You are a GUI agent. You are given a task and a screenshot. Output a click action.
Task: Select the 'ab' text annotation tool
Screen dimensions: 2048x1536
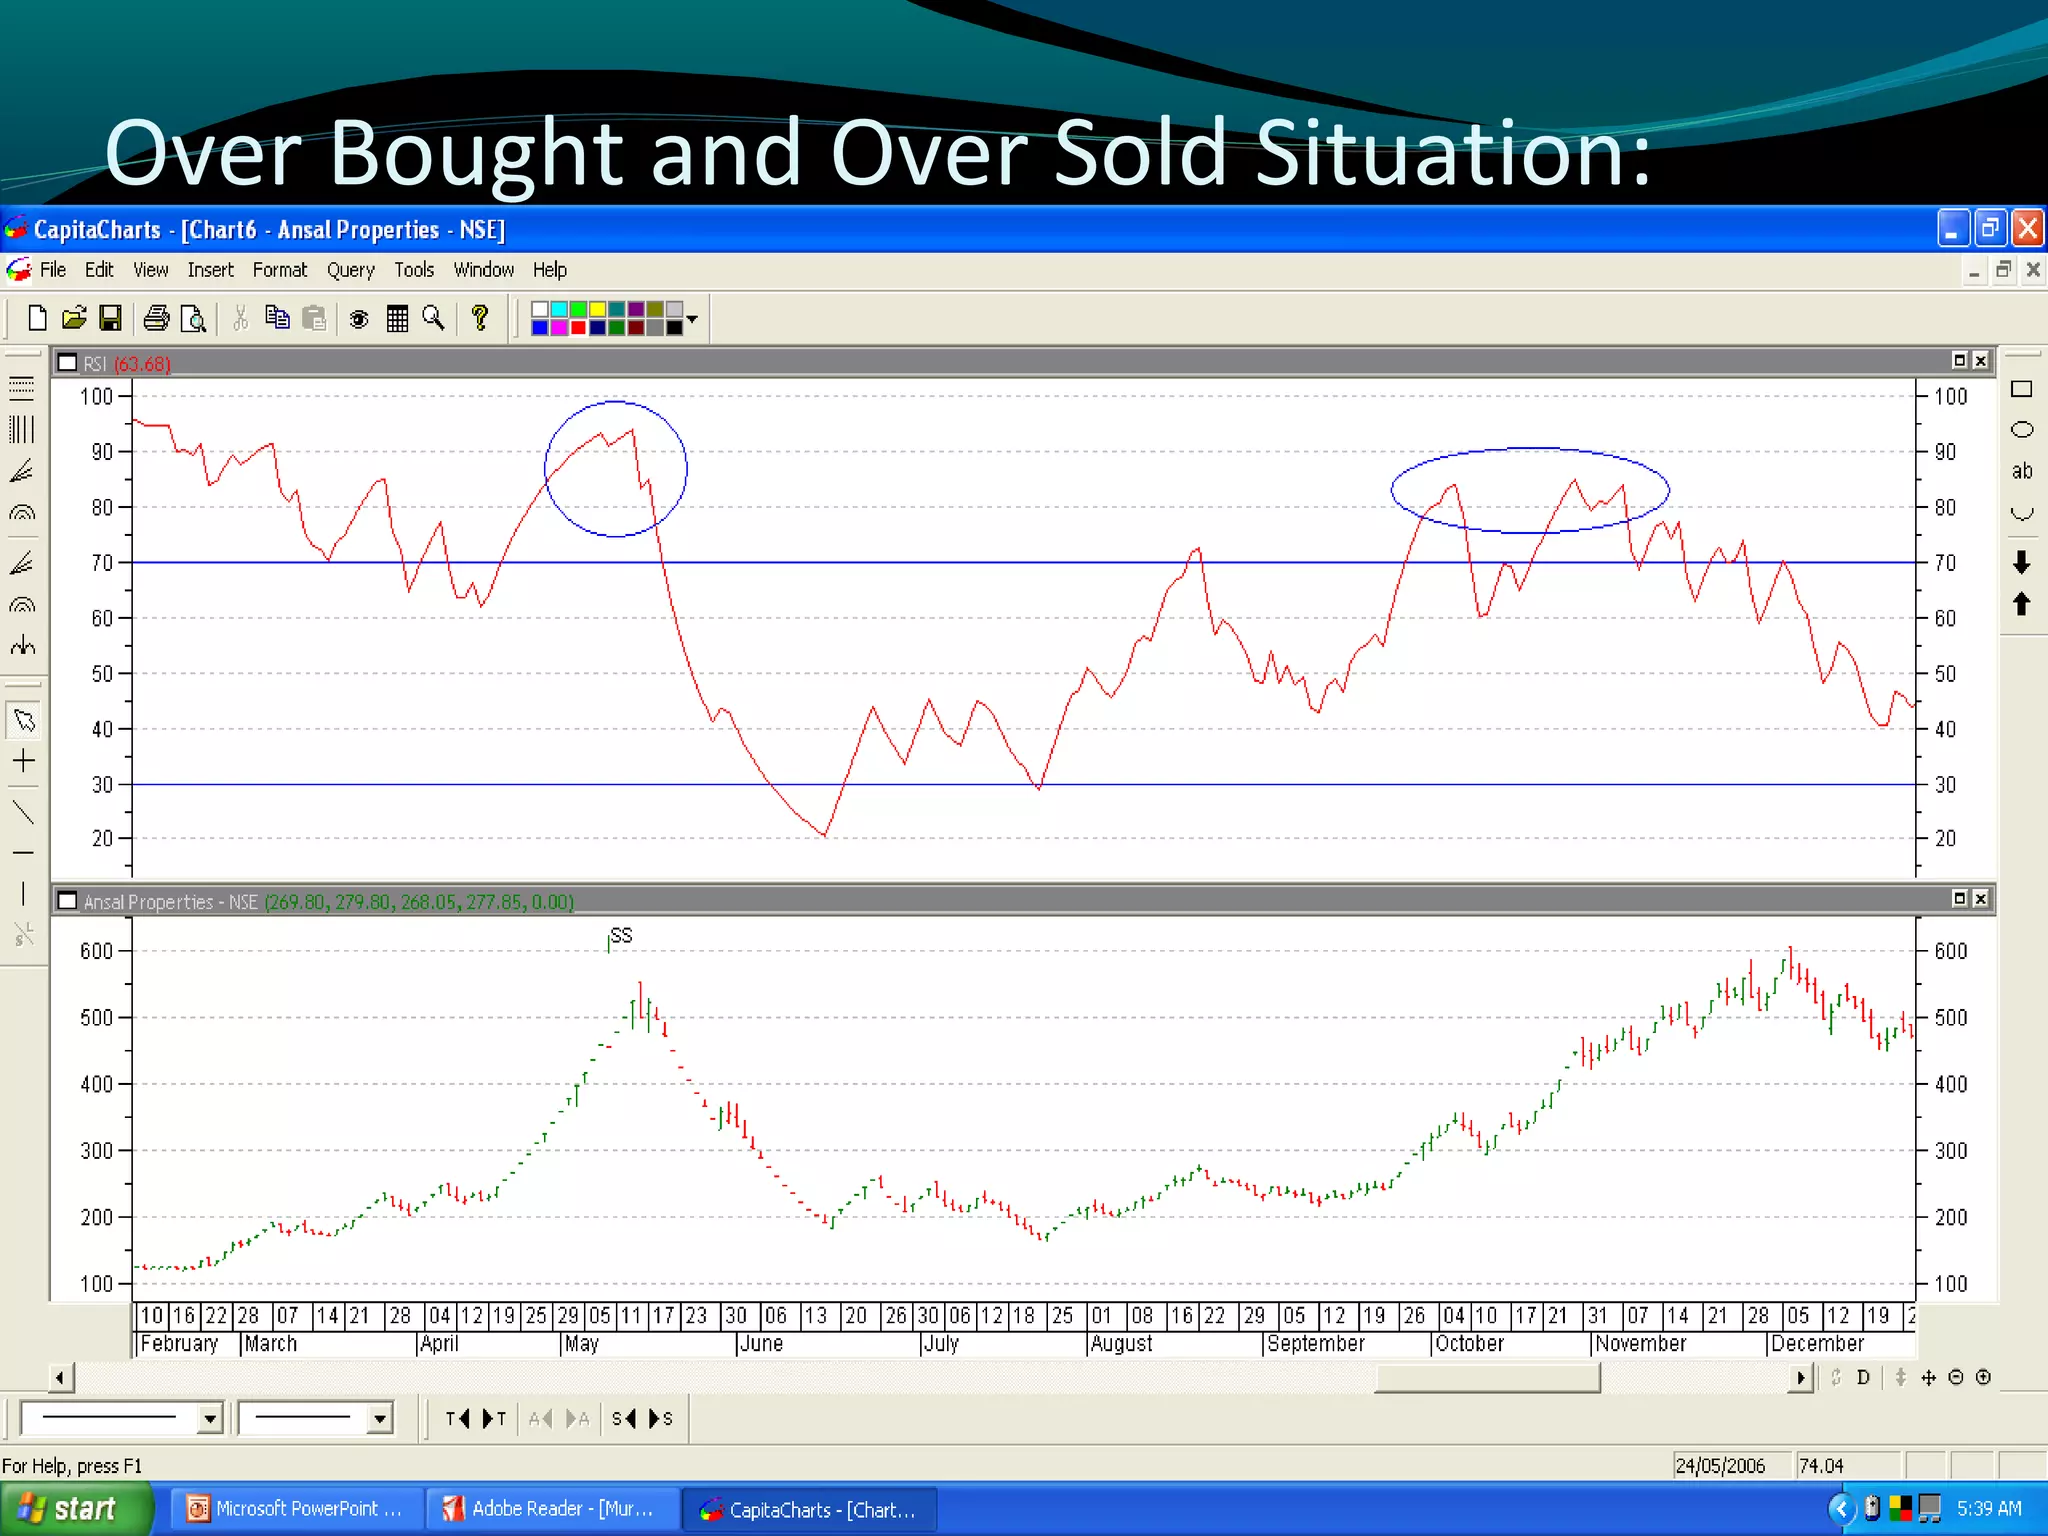(2021, 471)
